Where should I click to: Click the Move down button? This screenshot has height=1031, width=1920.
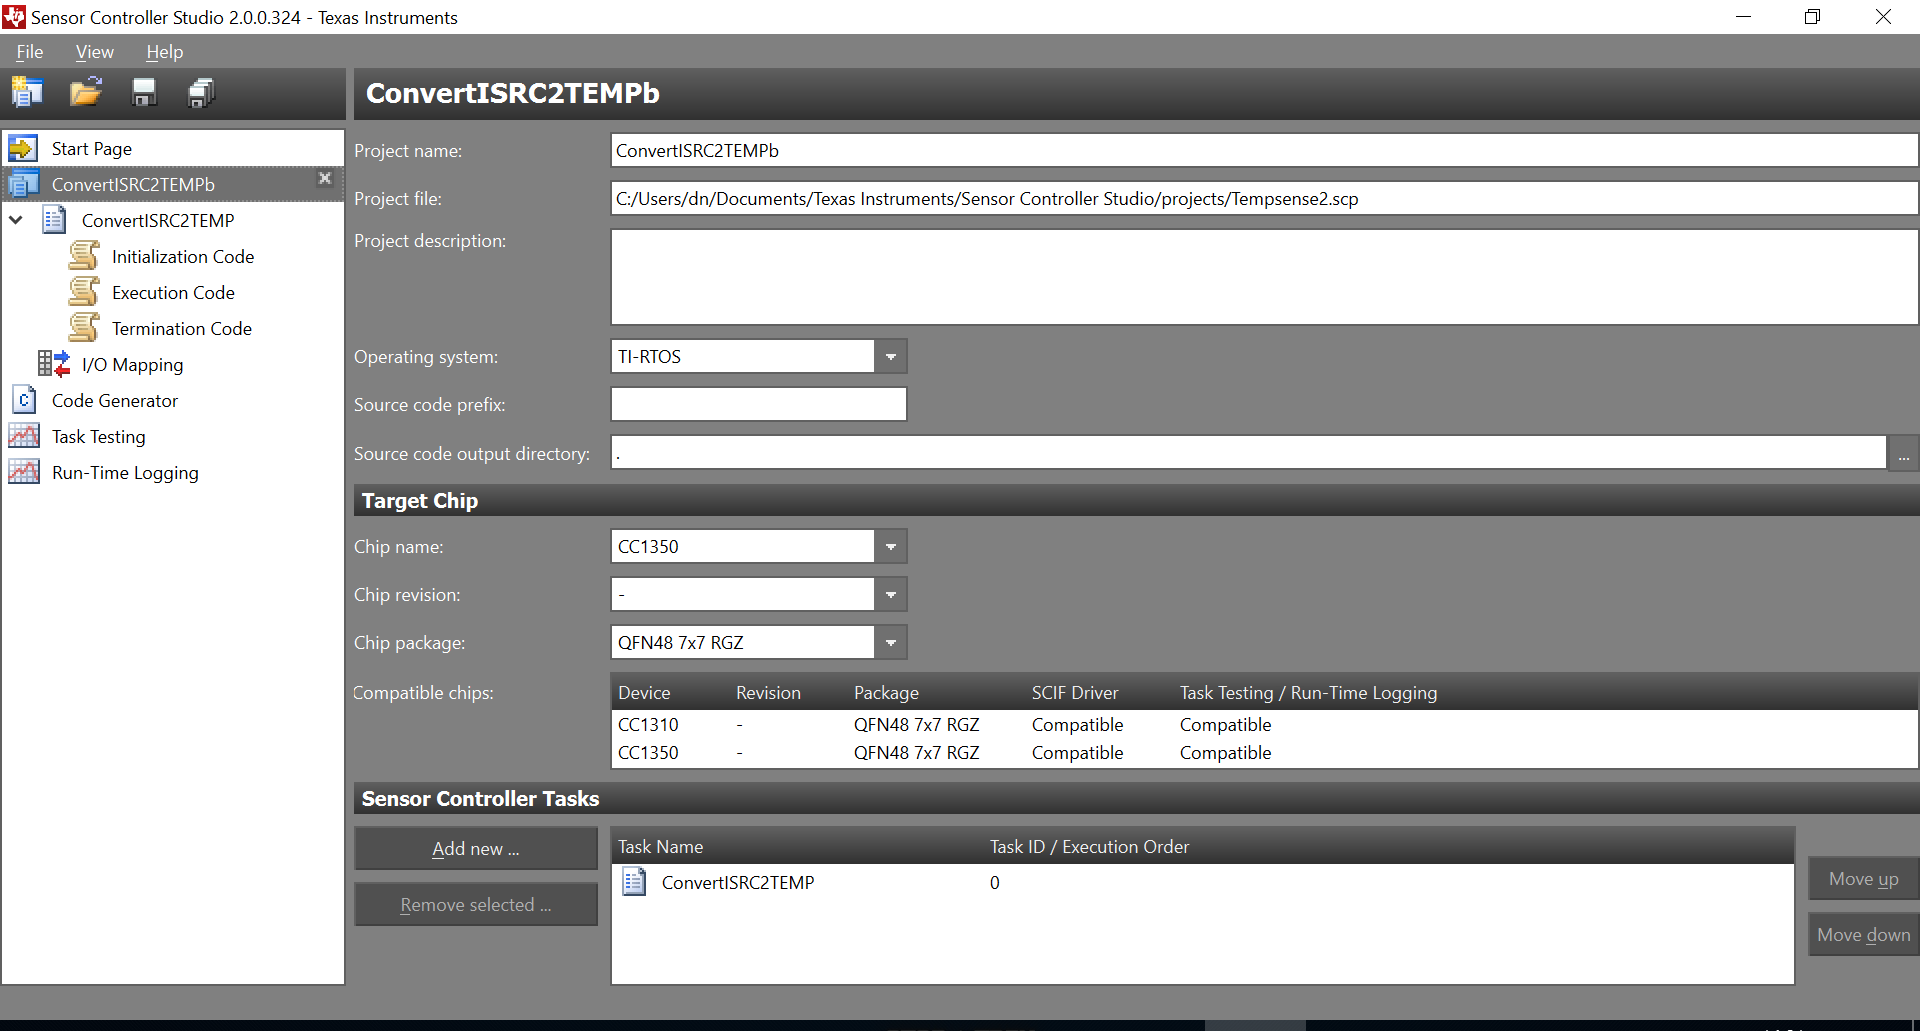point(1864,934)
